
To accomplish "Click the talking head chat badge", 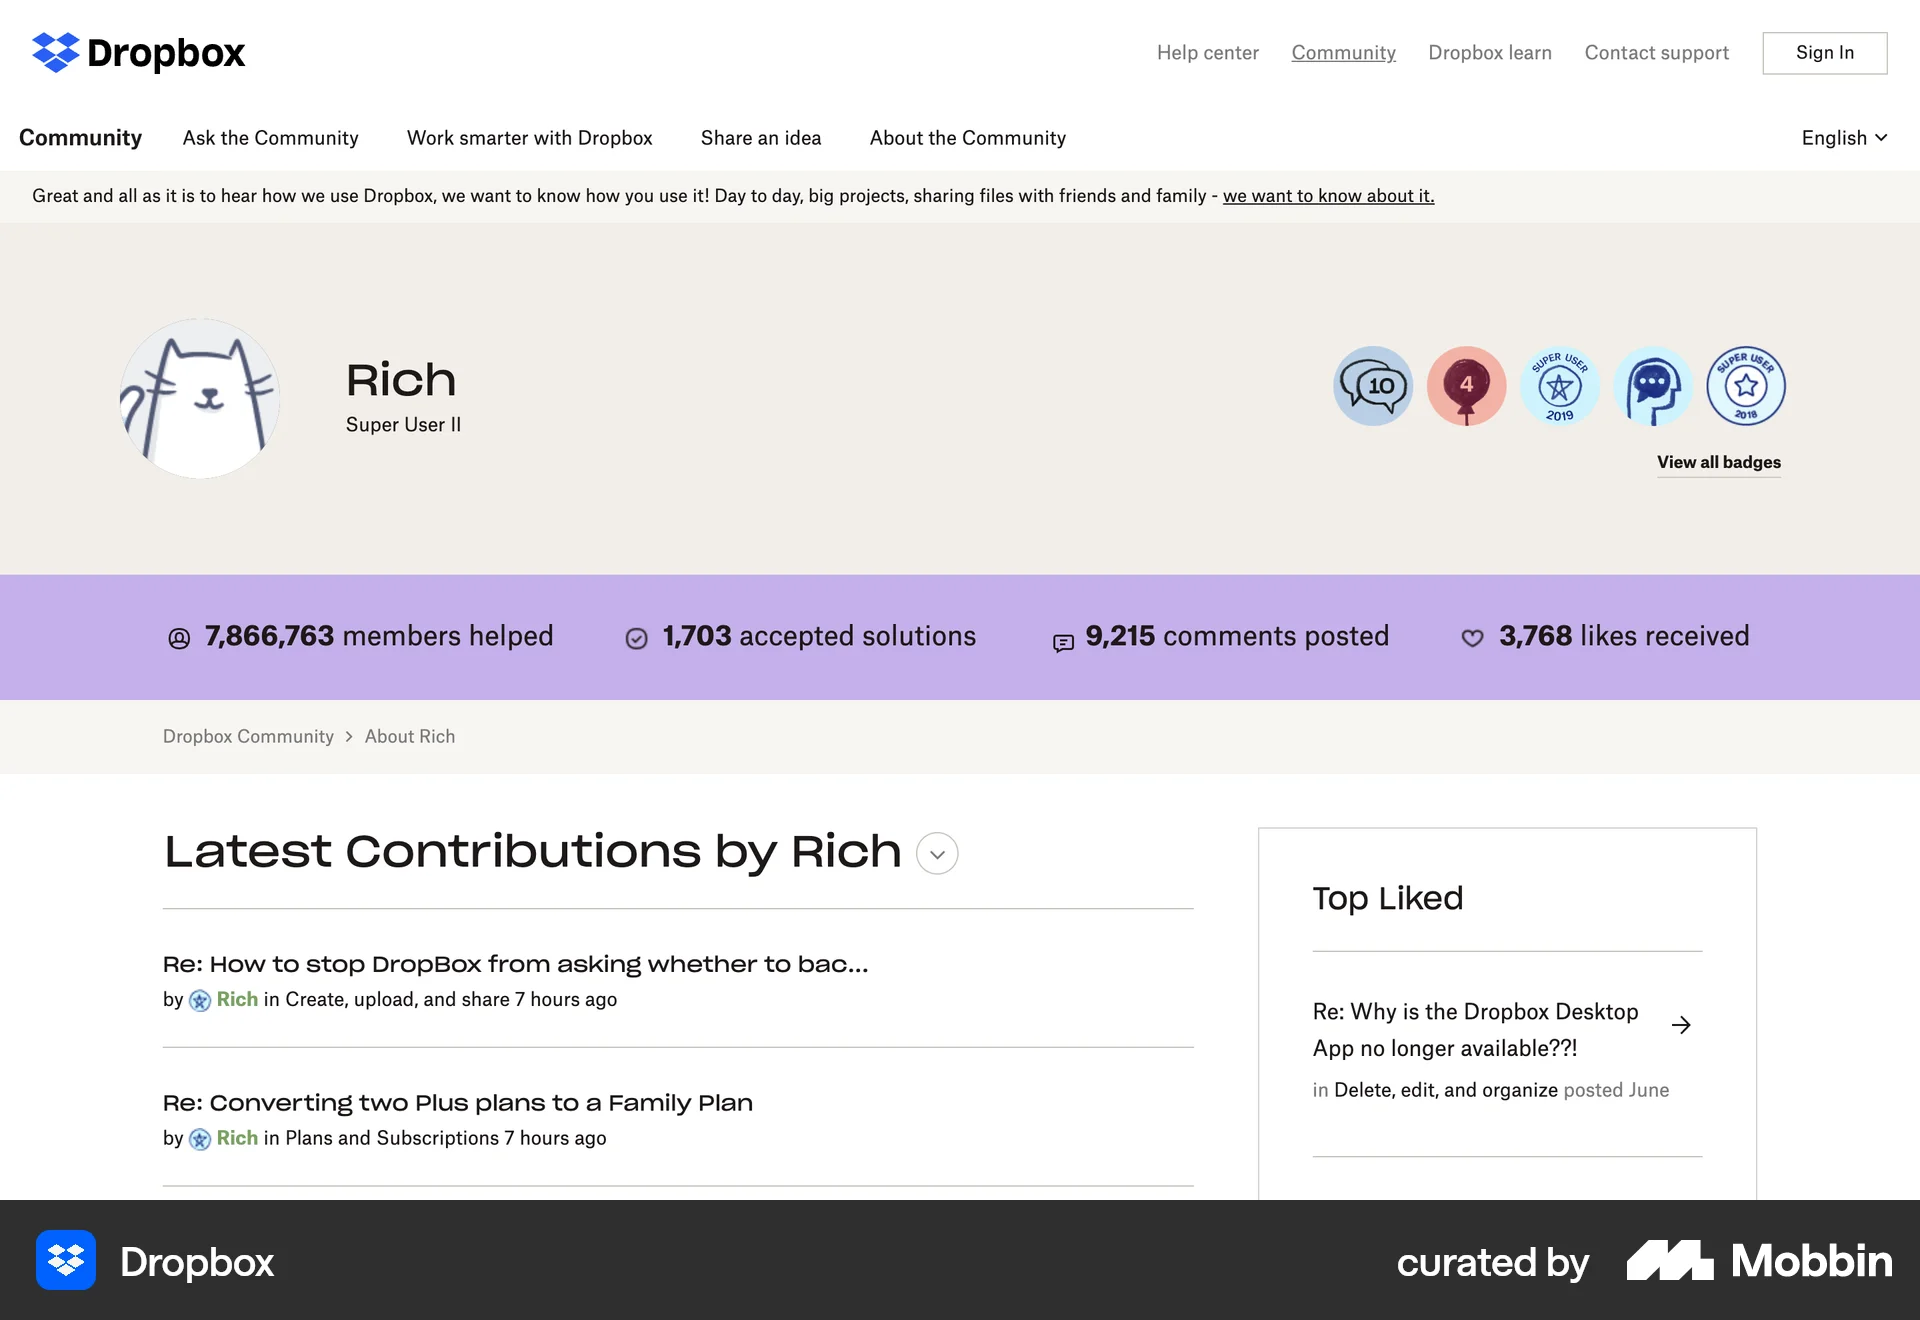I will [x=1652, y=386].
